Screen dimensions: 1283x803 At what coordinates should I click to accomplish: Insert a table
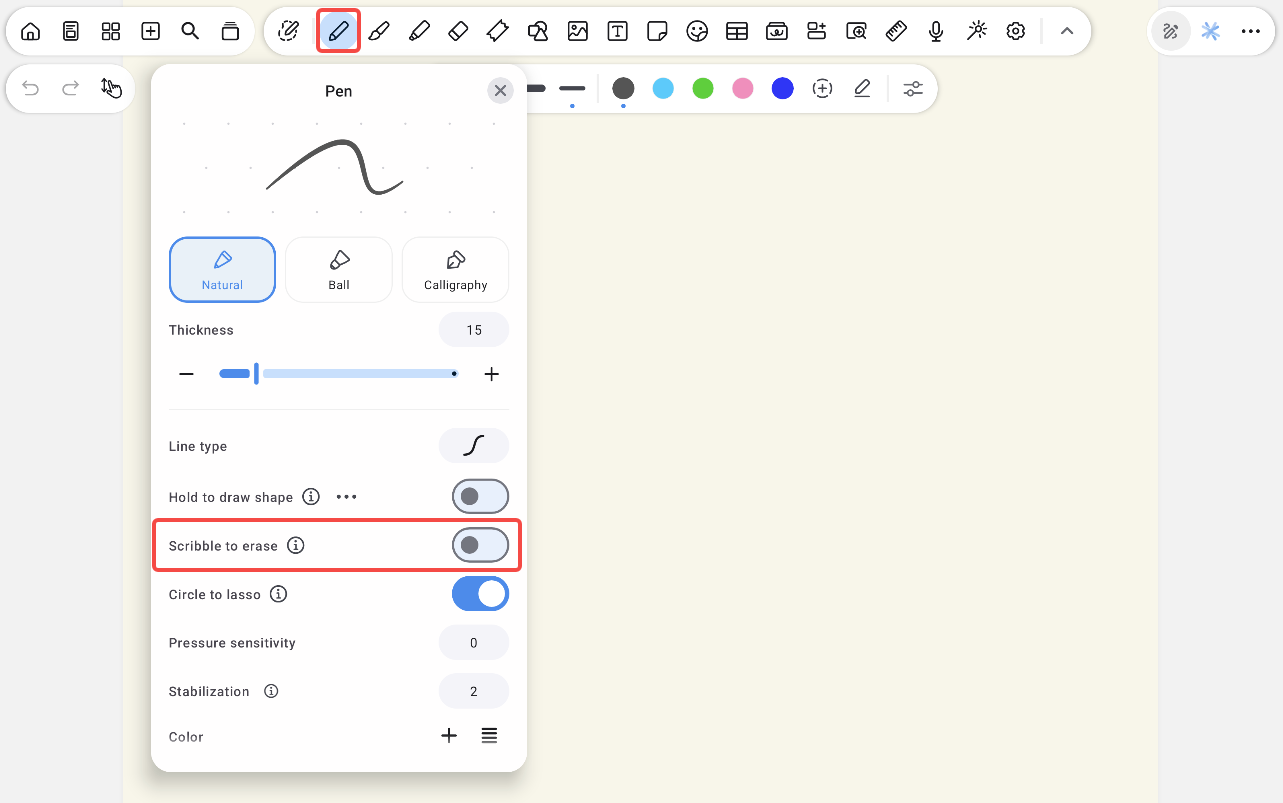(x=737, y=31)
